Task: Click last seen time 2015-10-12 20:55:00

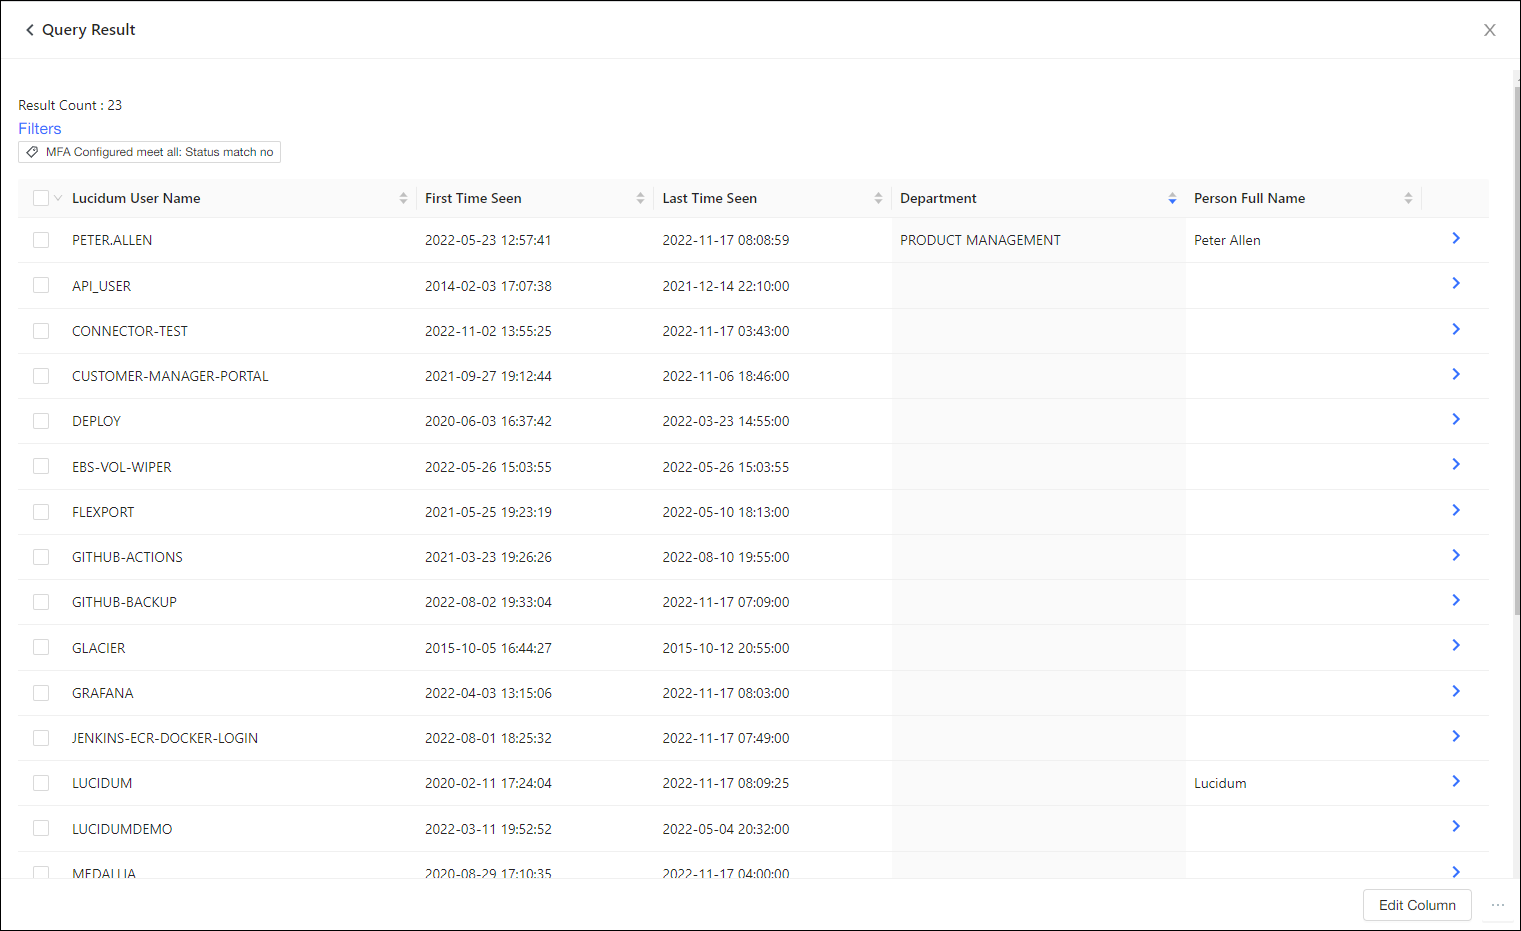Action: point(725,647)
